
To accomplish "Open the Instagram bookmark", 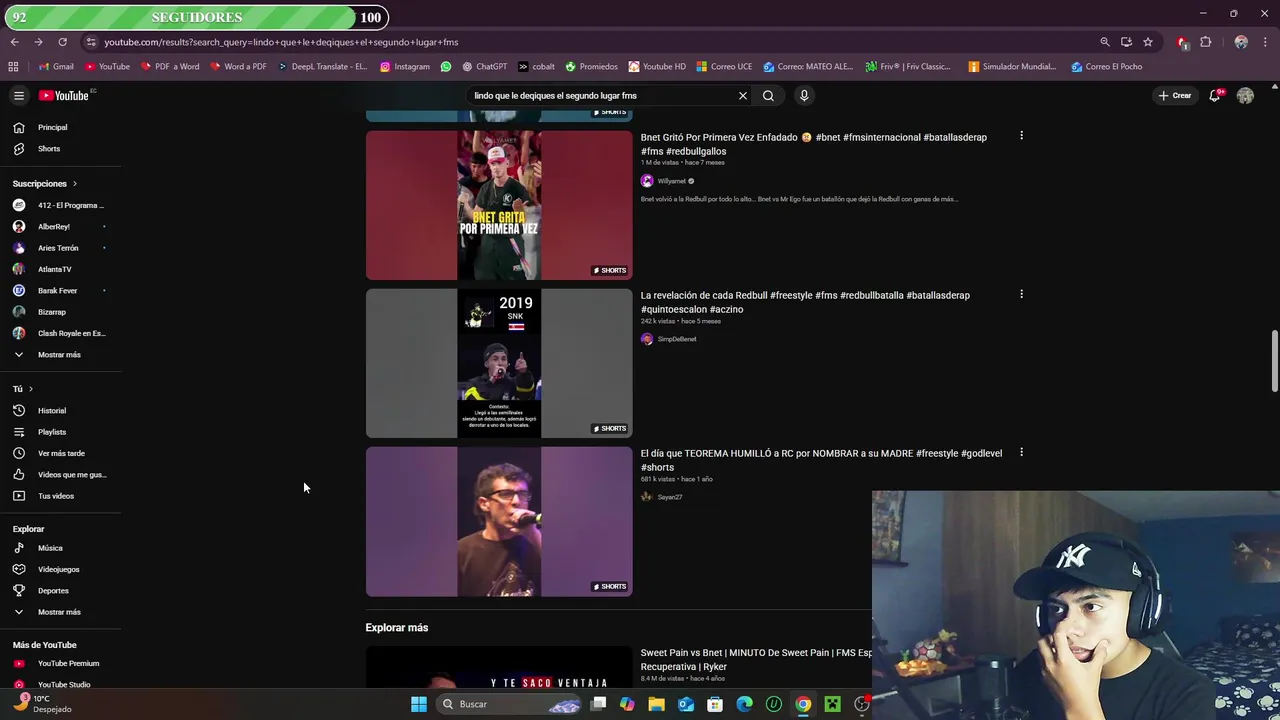I will (x=404, y=67).
